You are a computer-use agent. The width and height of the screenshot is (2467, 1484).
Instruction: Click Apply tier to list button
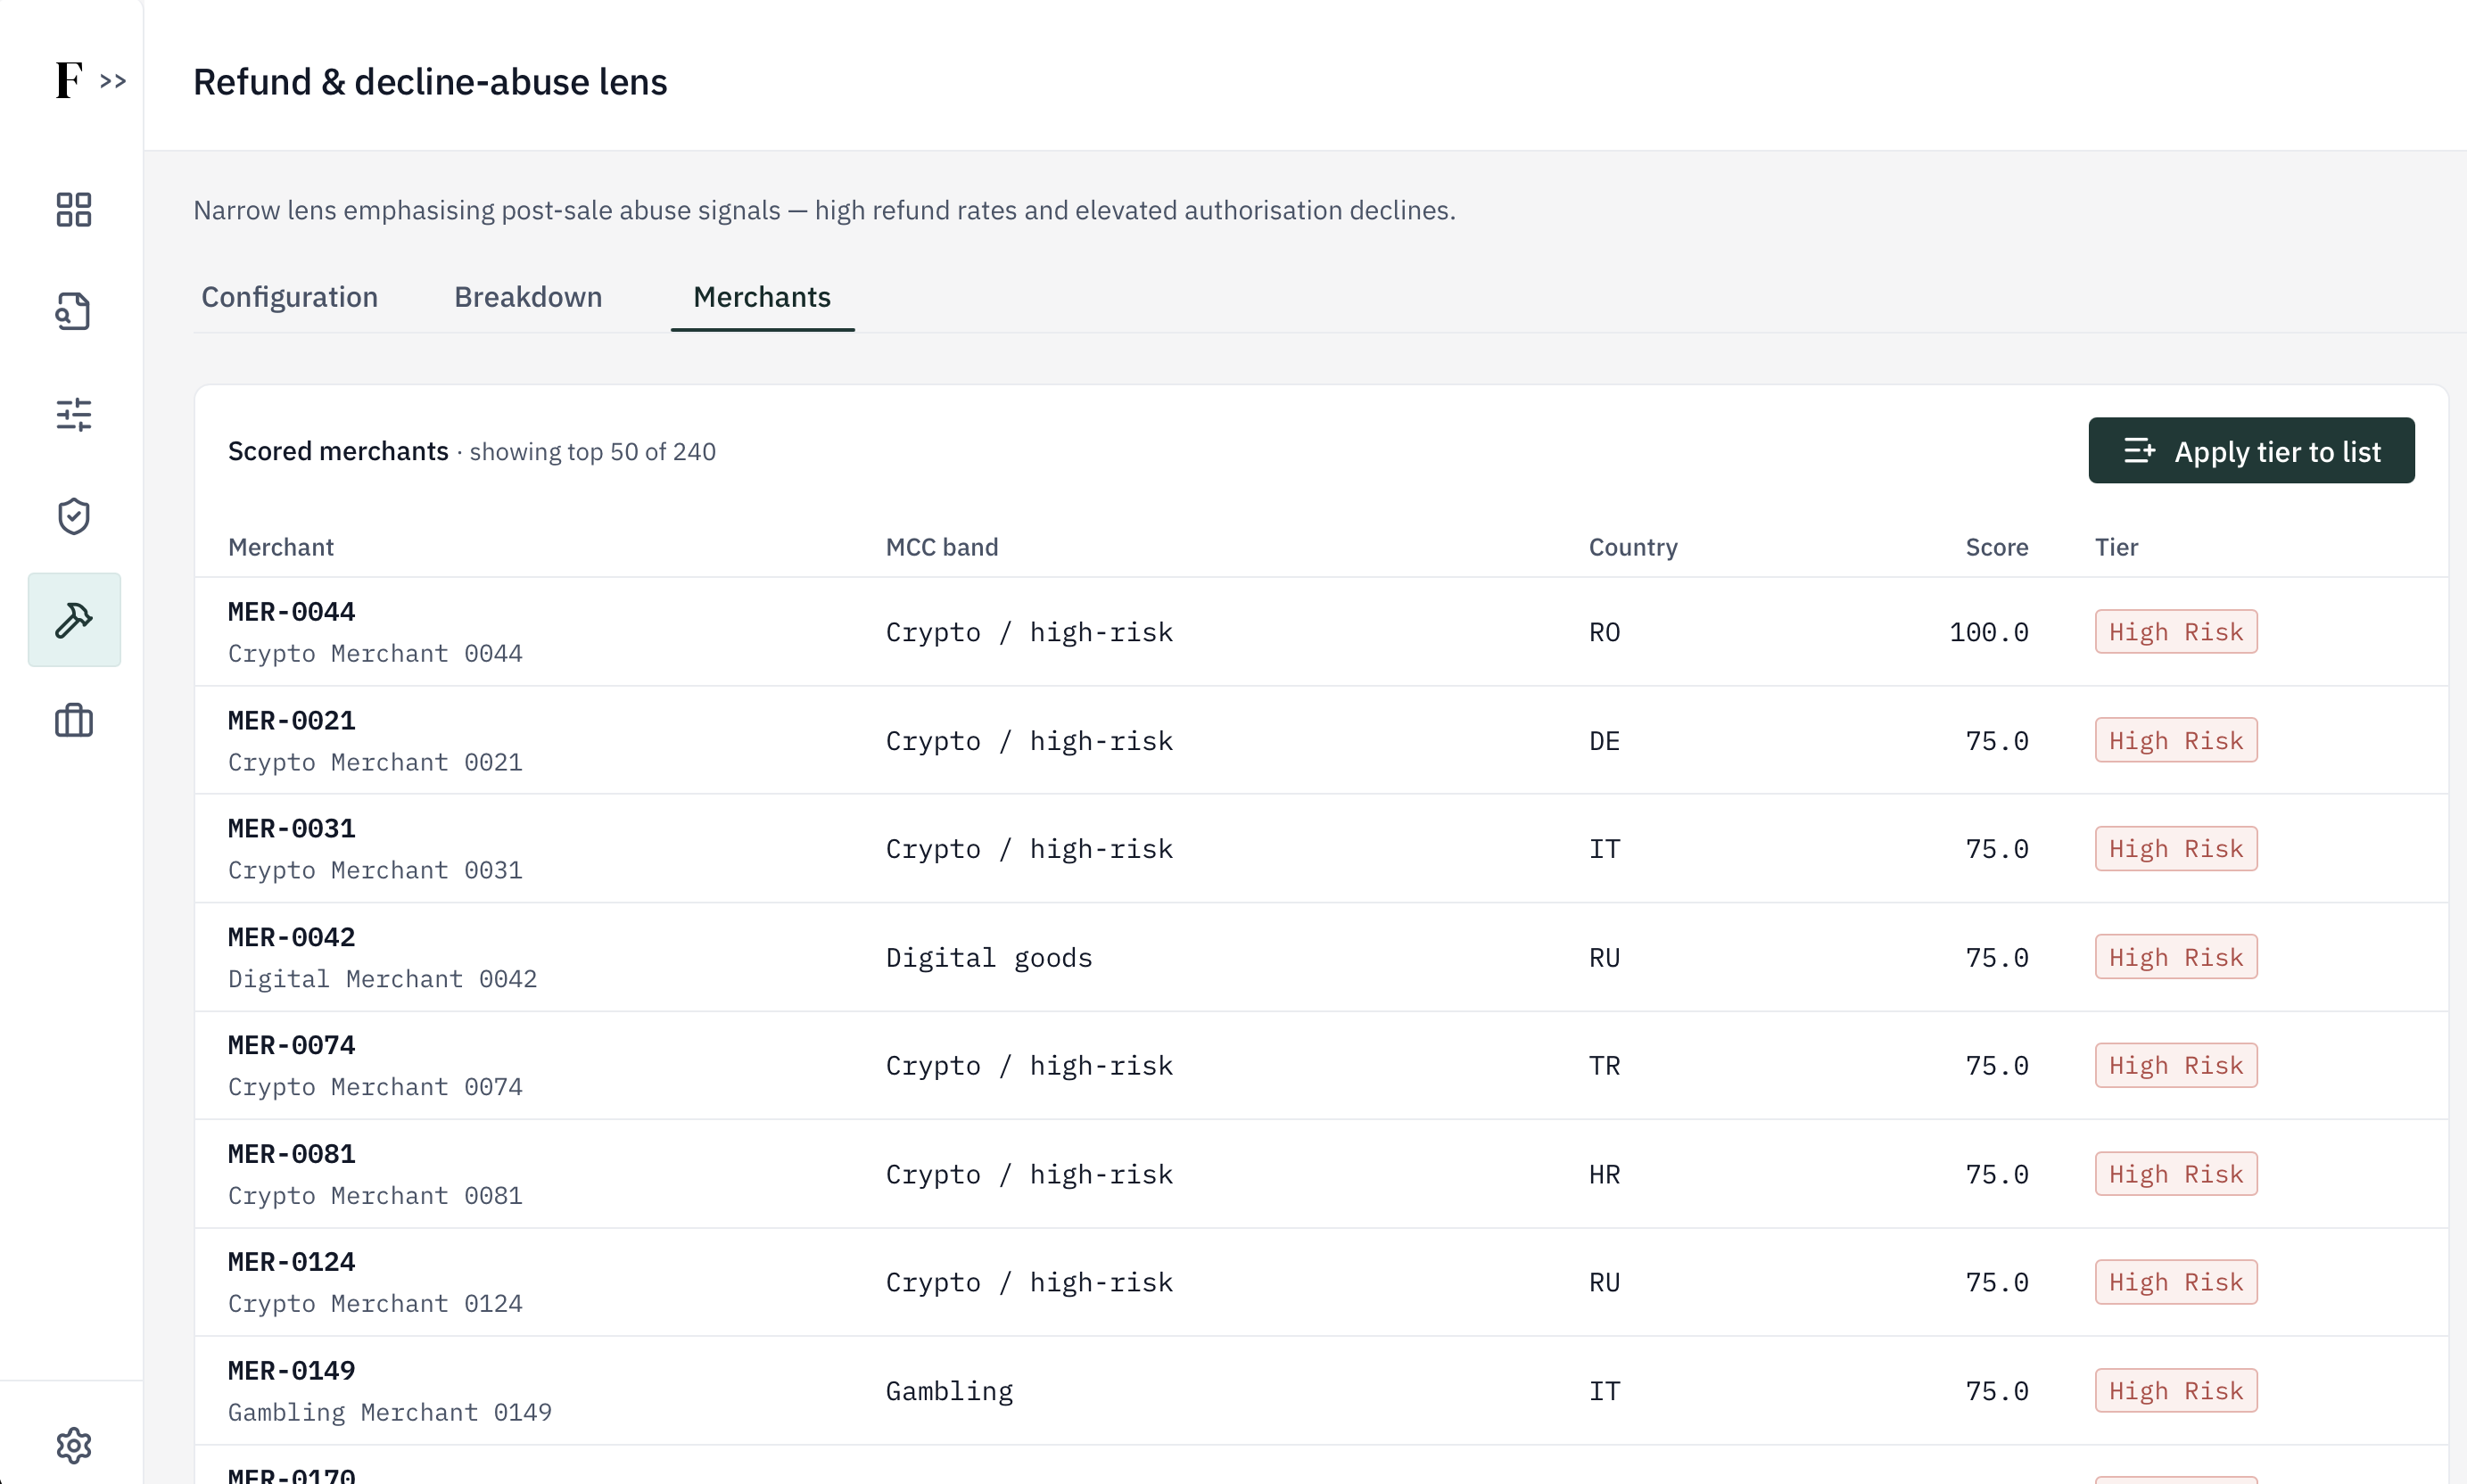pos(2251,451)
